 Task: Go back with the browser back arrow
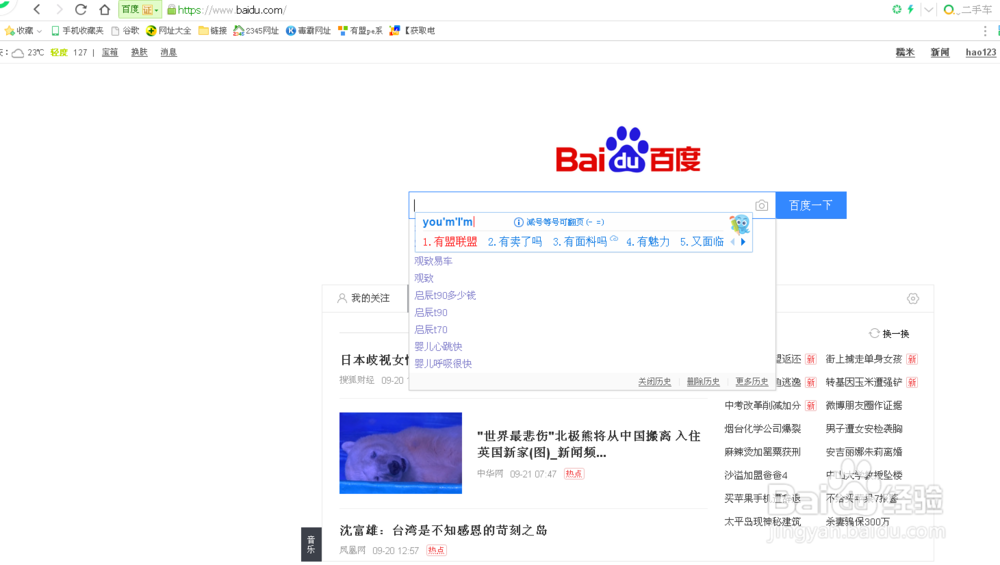tap(37, 10)
